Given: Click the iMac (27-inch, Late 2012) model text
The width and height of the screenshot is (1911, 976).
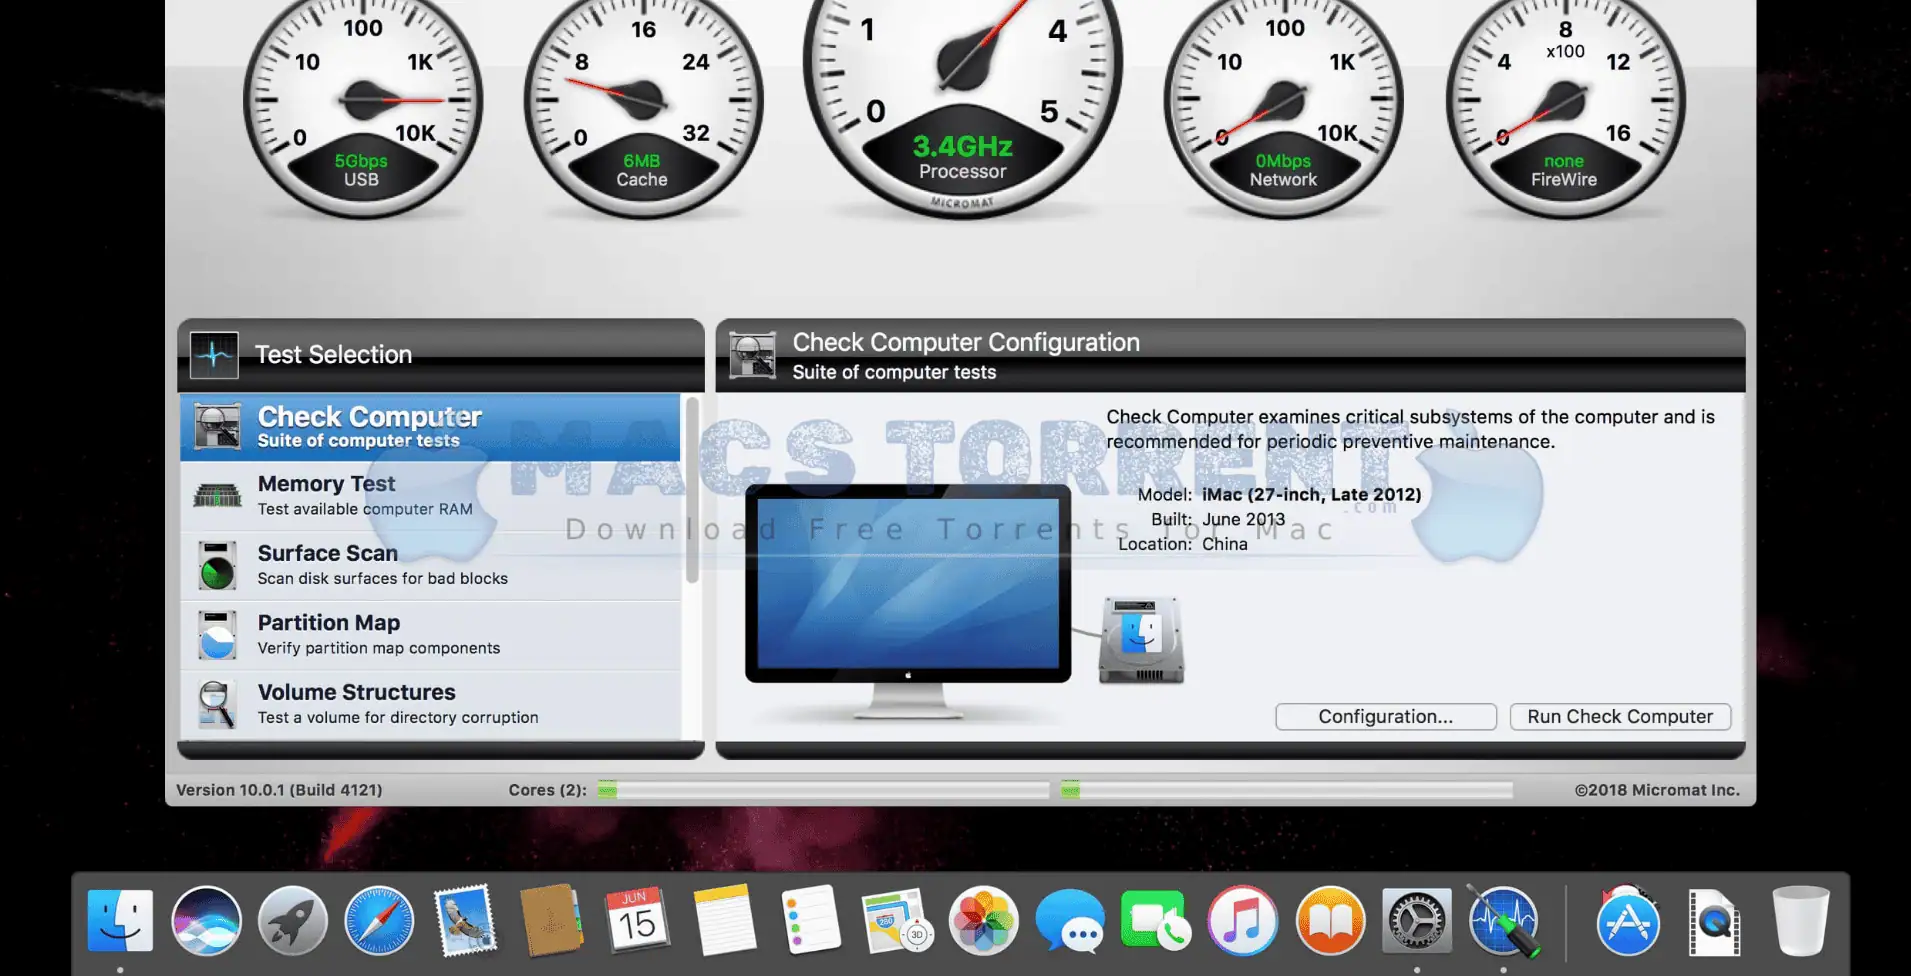Looking at the screenshot, I should (1311, 494).
